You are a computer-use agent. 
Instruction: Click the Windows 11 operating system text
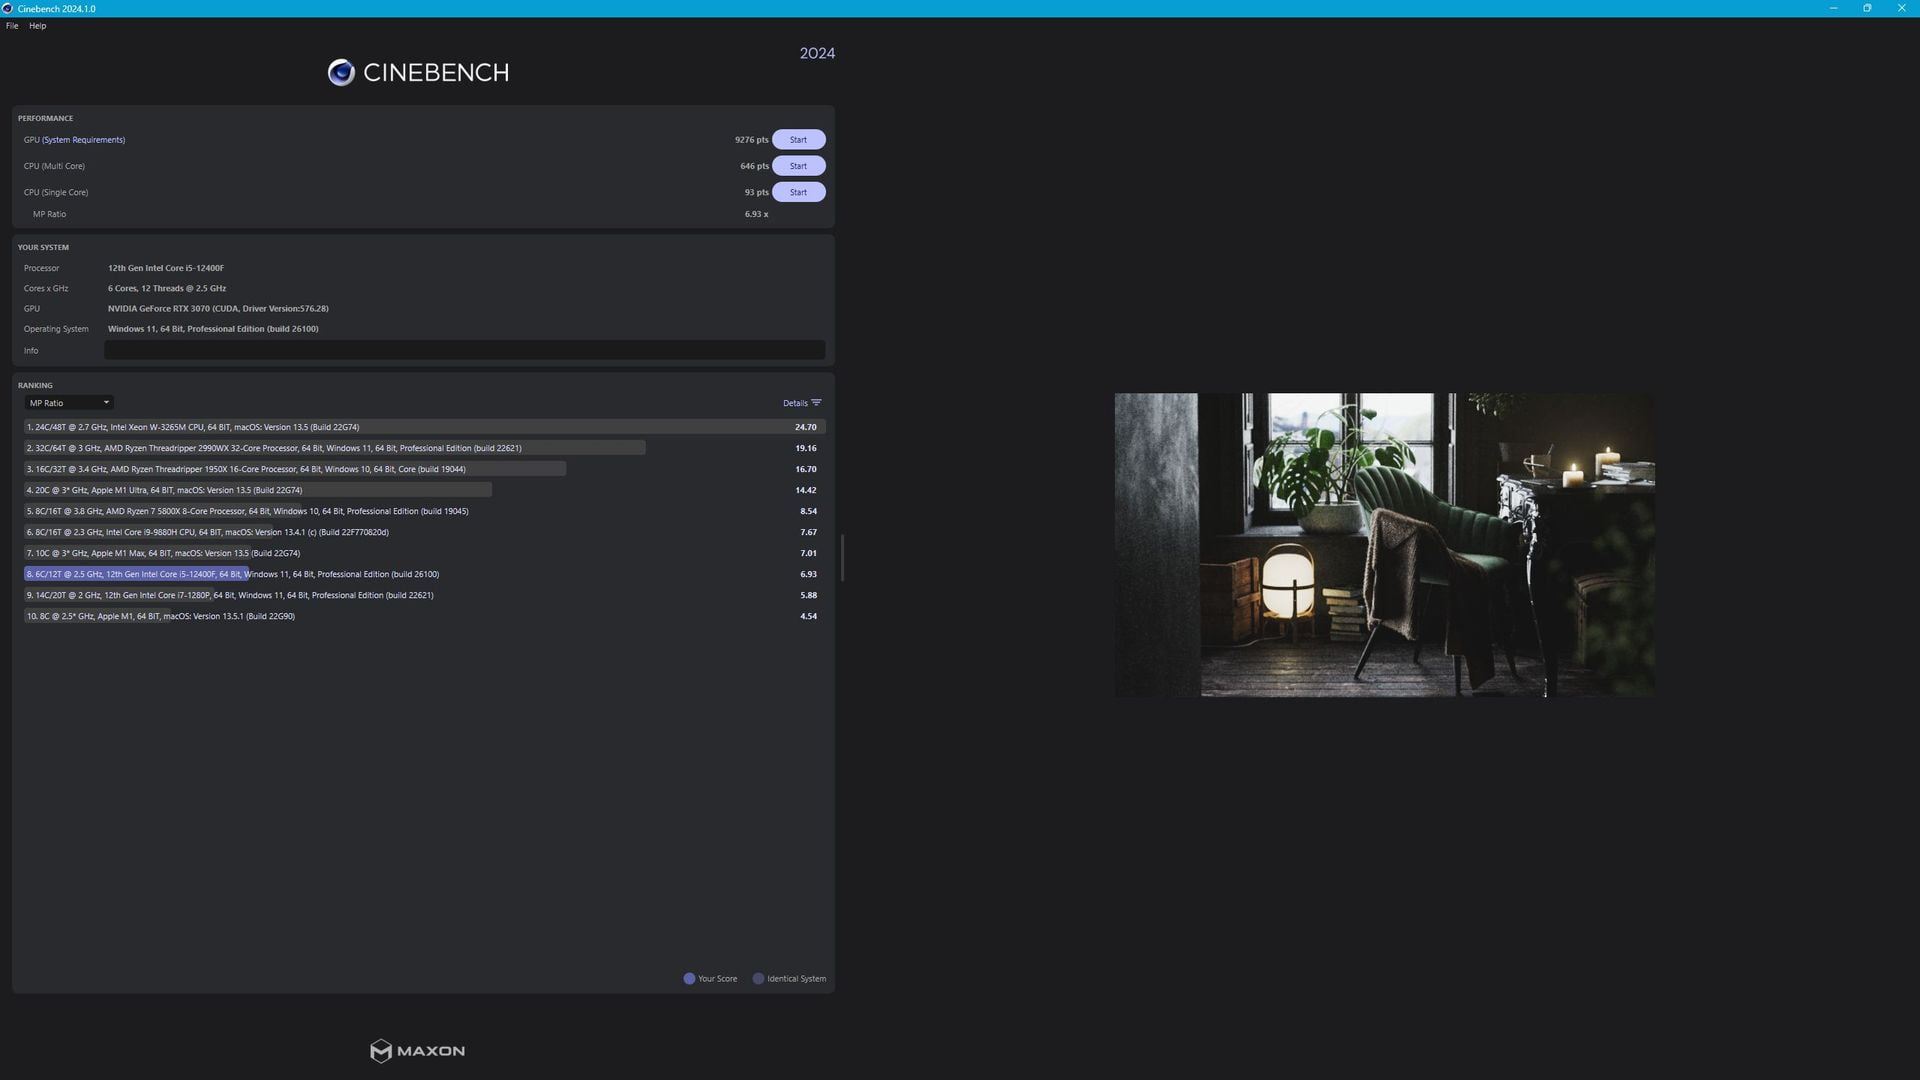[x=213, y=329]
